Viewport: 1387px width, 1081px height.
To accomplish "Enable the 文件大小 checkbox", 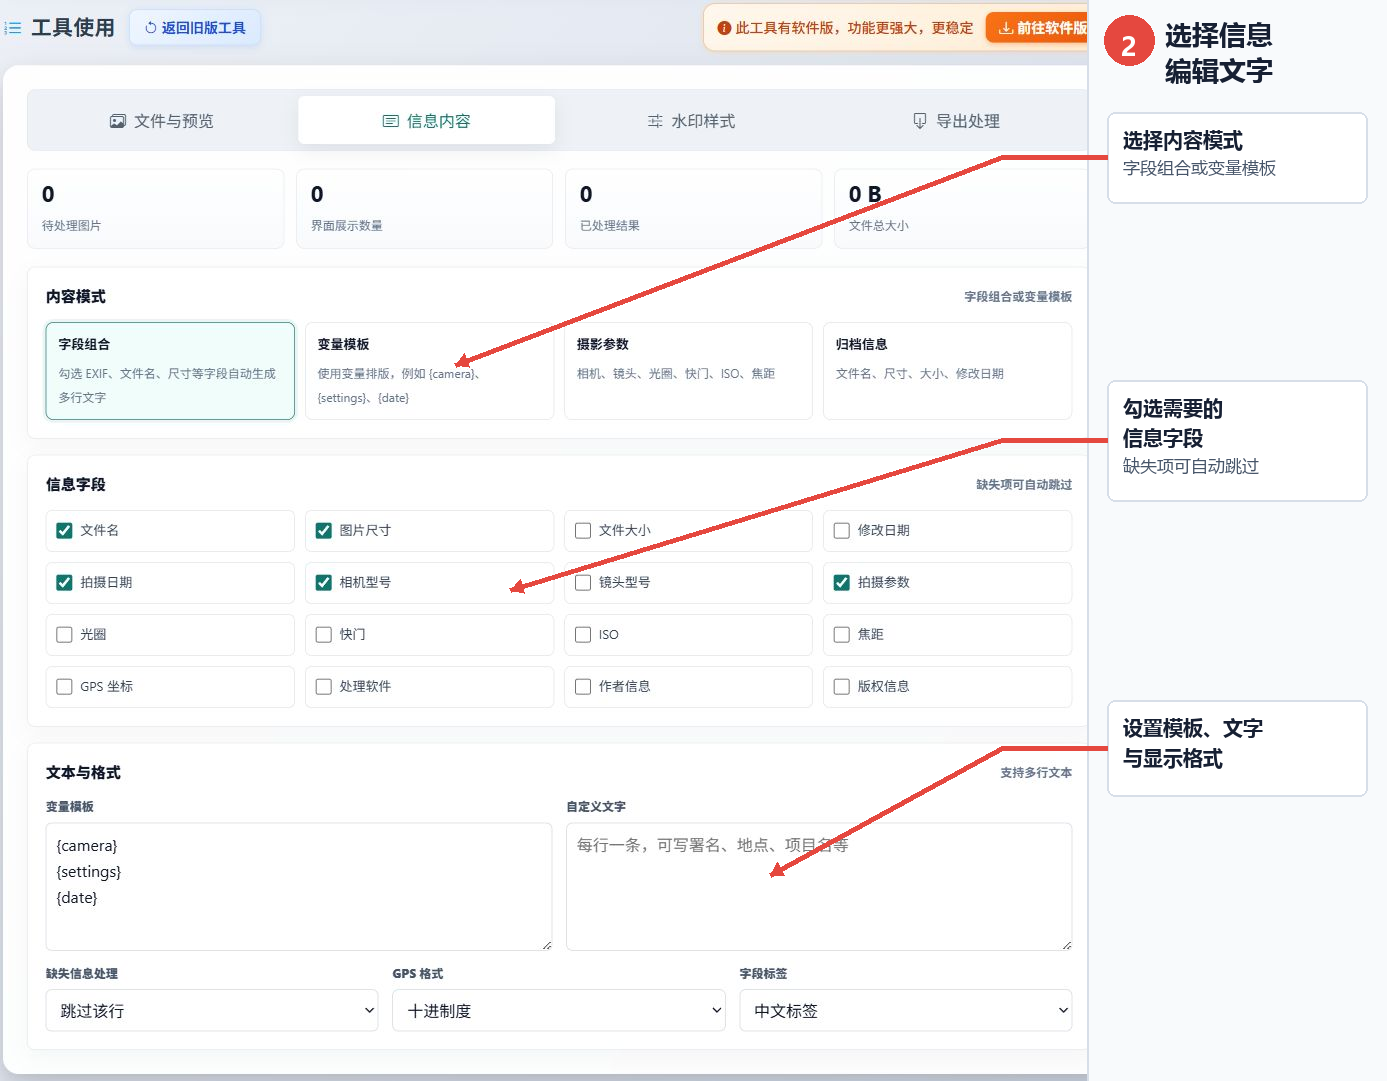I will [x=583, y=531].
